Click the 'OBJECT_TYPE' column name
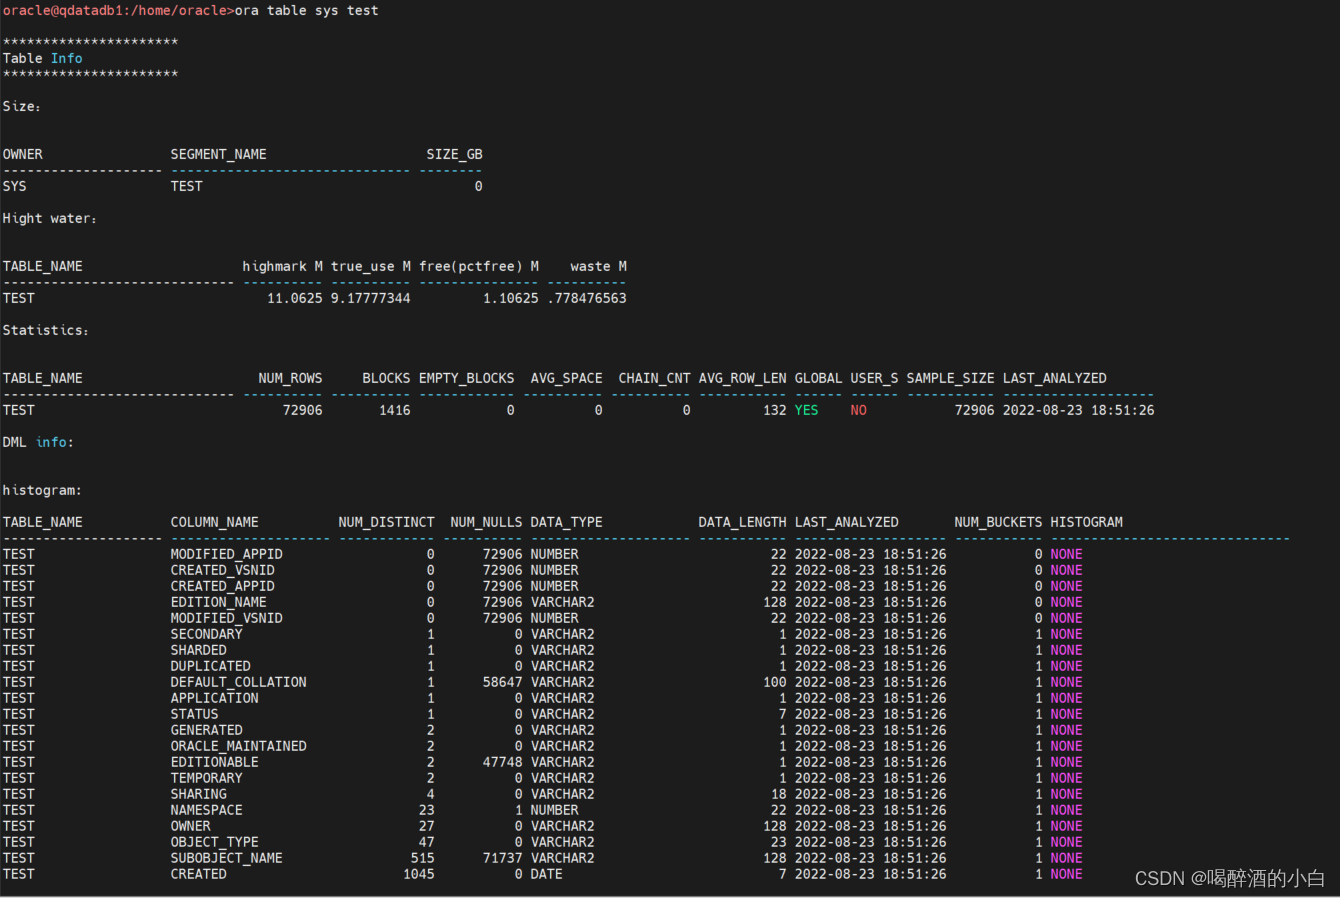Viewport: 1340px width, 898px height. (214, 842)
